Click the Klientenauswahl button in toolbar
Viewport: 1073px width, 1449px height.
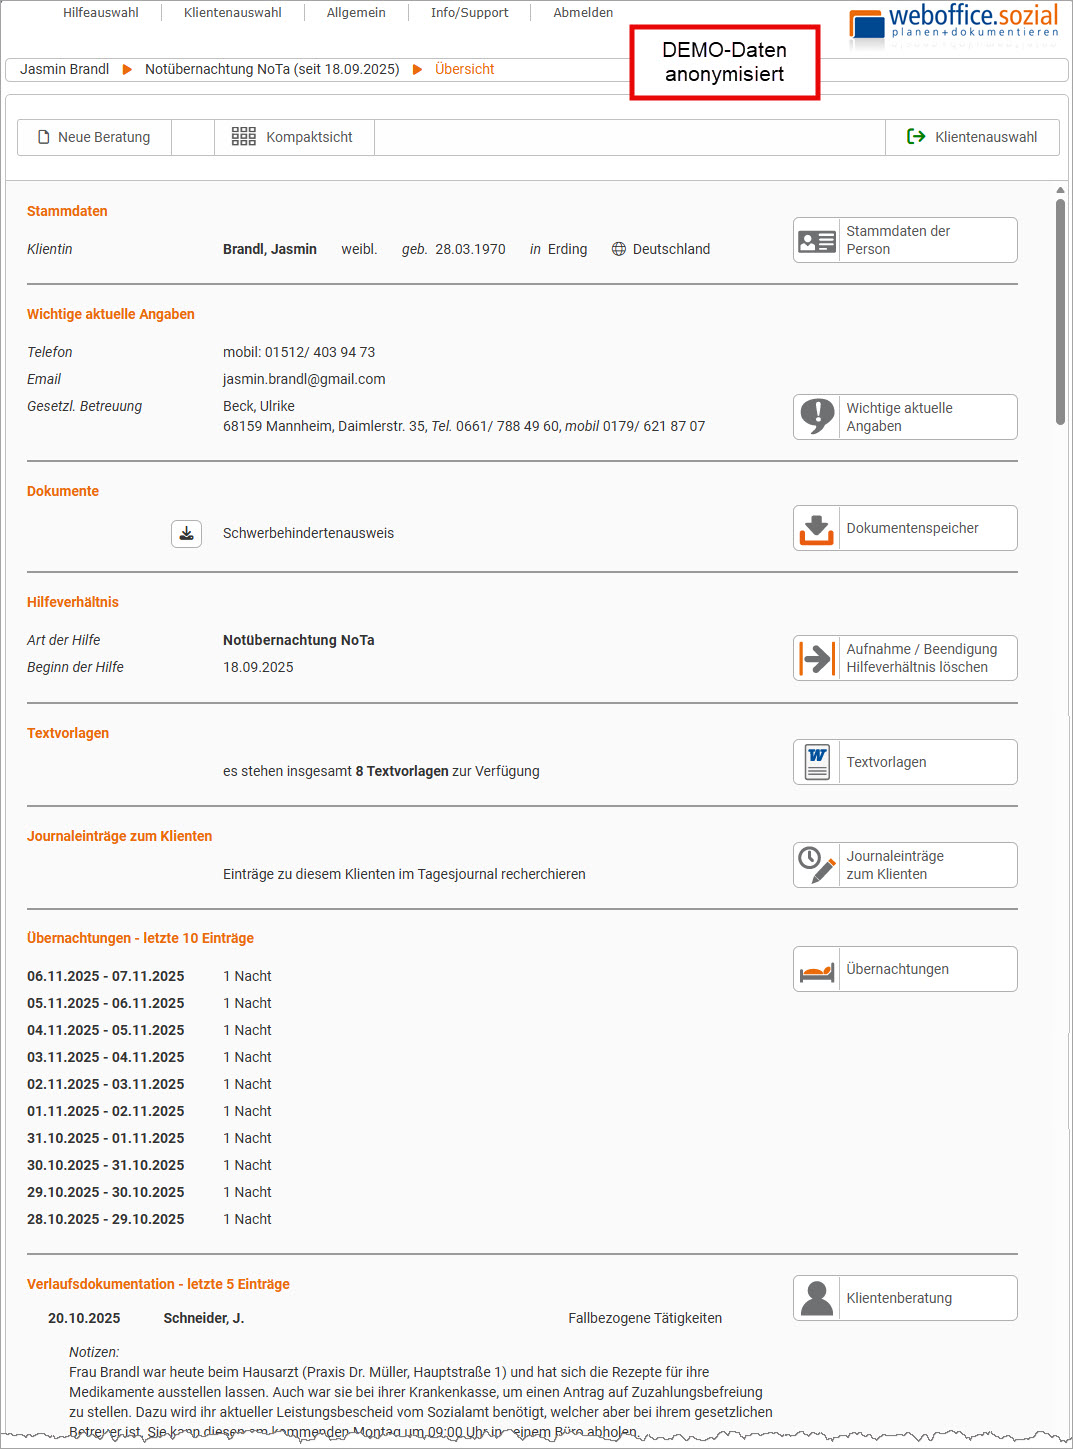pyautogui.click(x=972, y=138)
